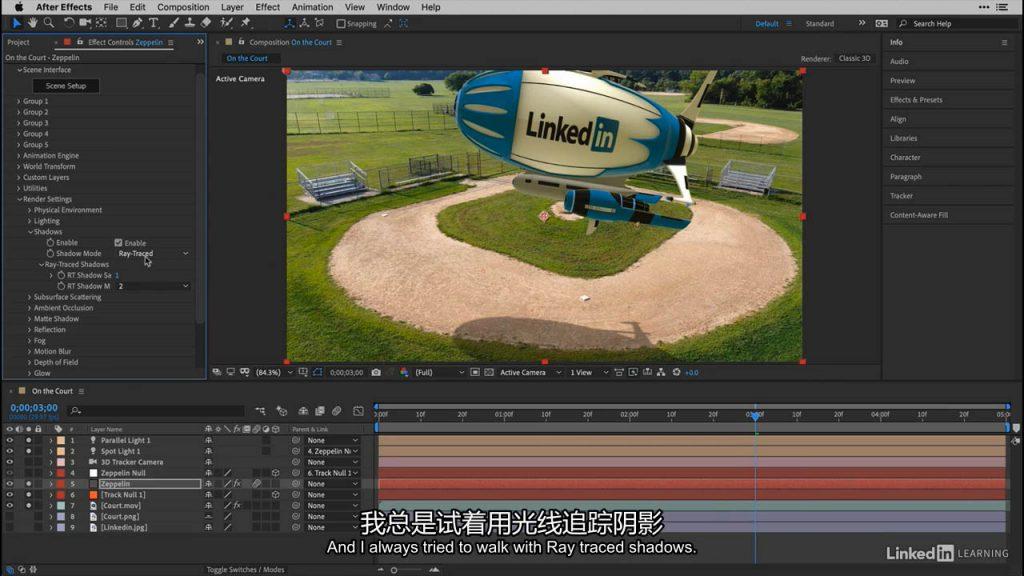Click the Search Help field
The image size is (1024, 576).
[957, 24]
